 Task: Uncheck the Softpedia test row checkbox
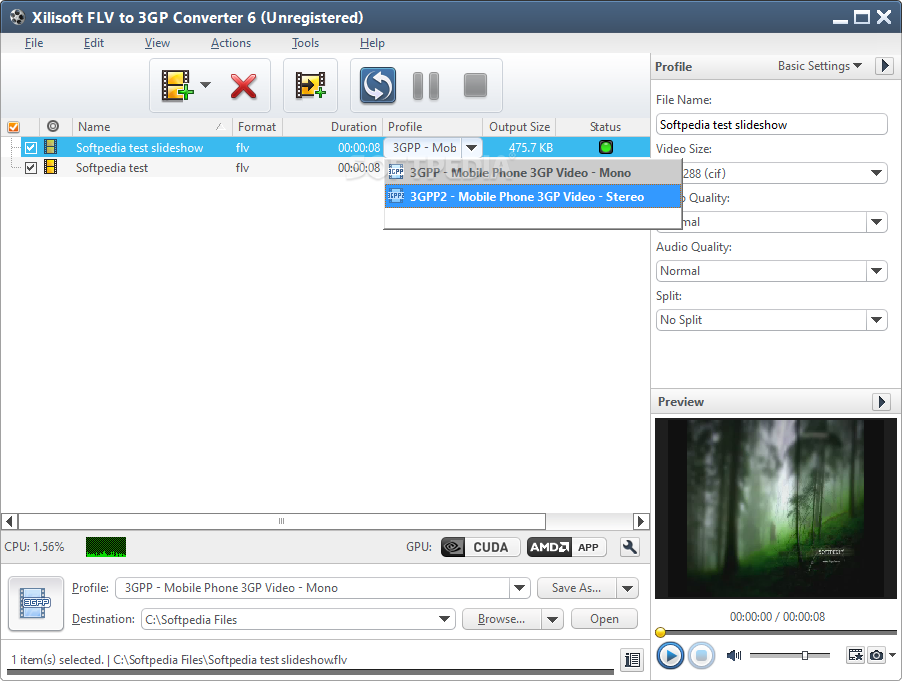pos(31,168)
